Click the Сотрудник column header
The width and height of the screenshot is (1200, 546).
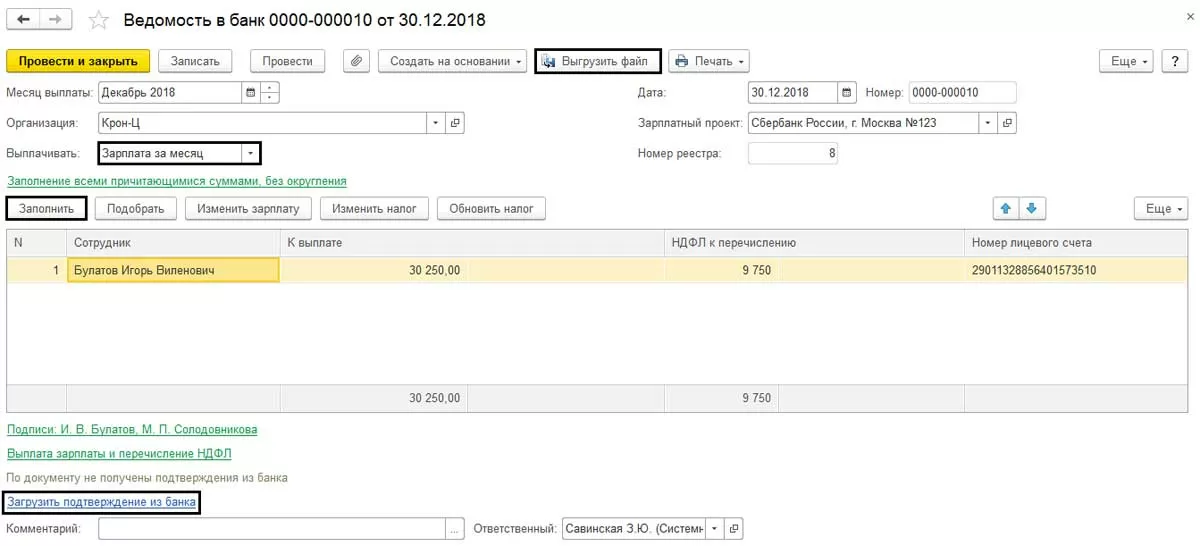coord(173,242)
